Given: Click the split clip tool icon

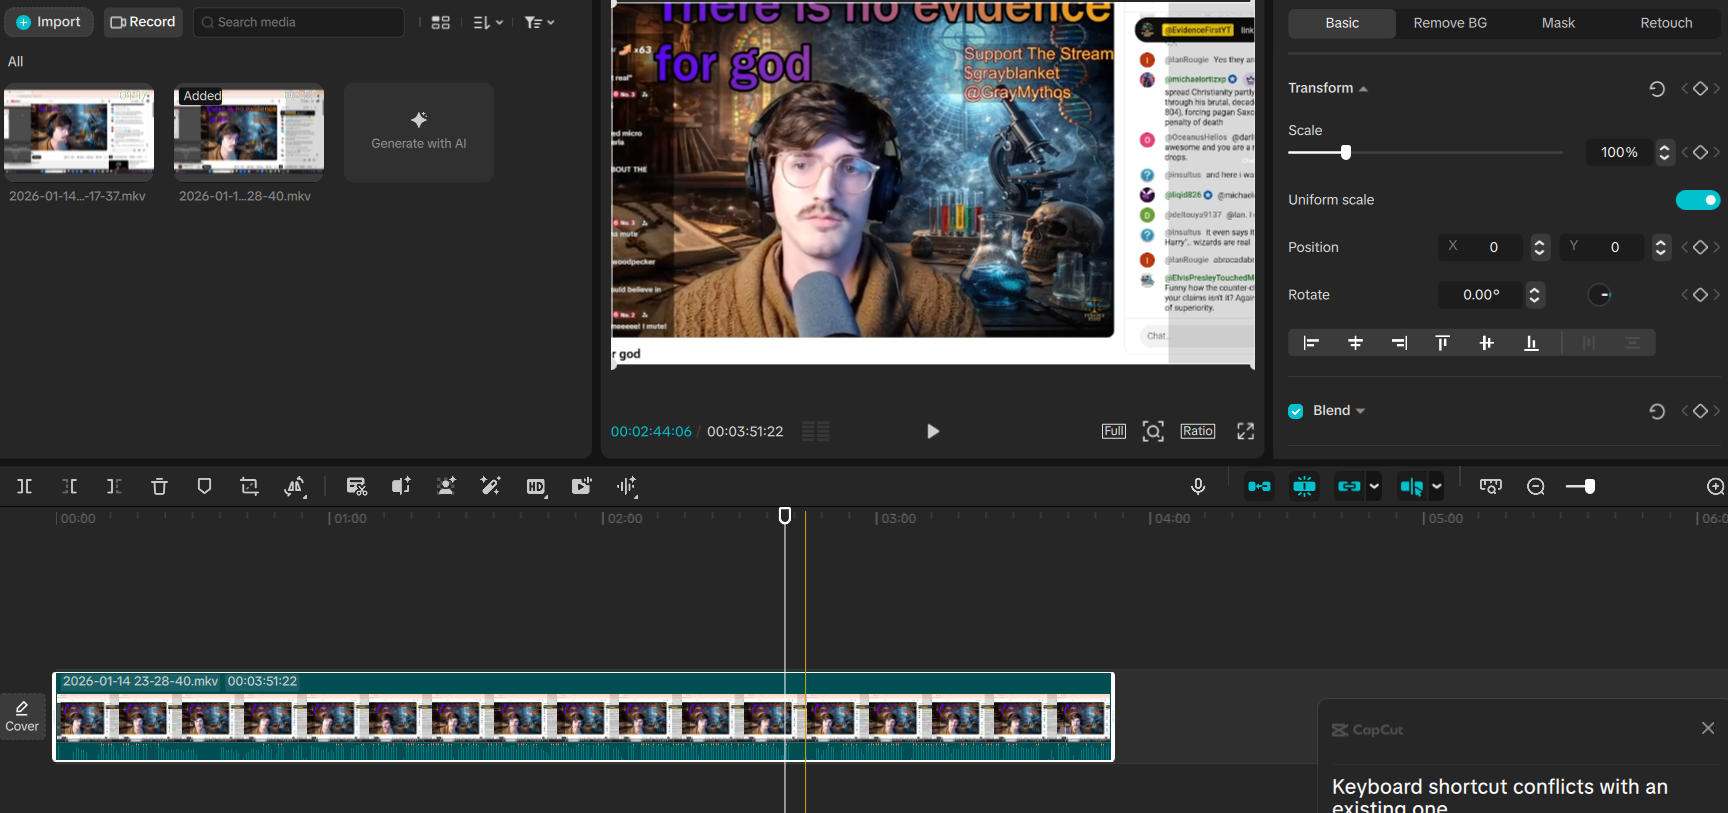Looking at the screenshot, I should 25,486.
